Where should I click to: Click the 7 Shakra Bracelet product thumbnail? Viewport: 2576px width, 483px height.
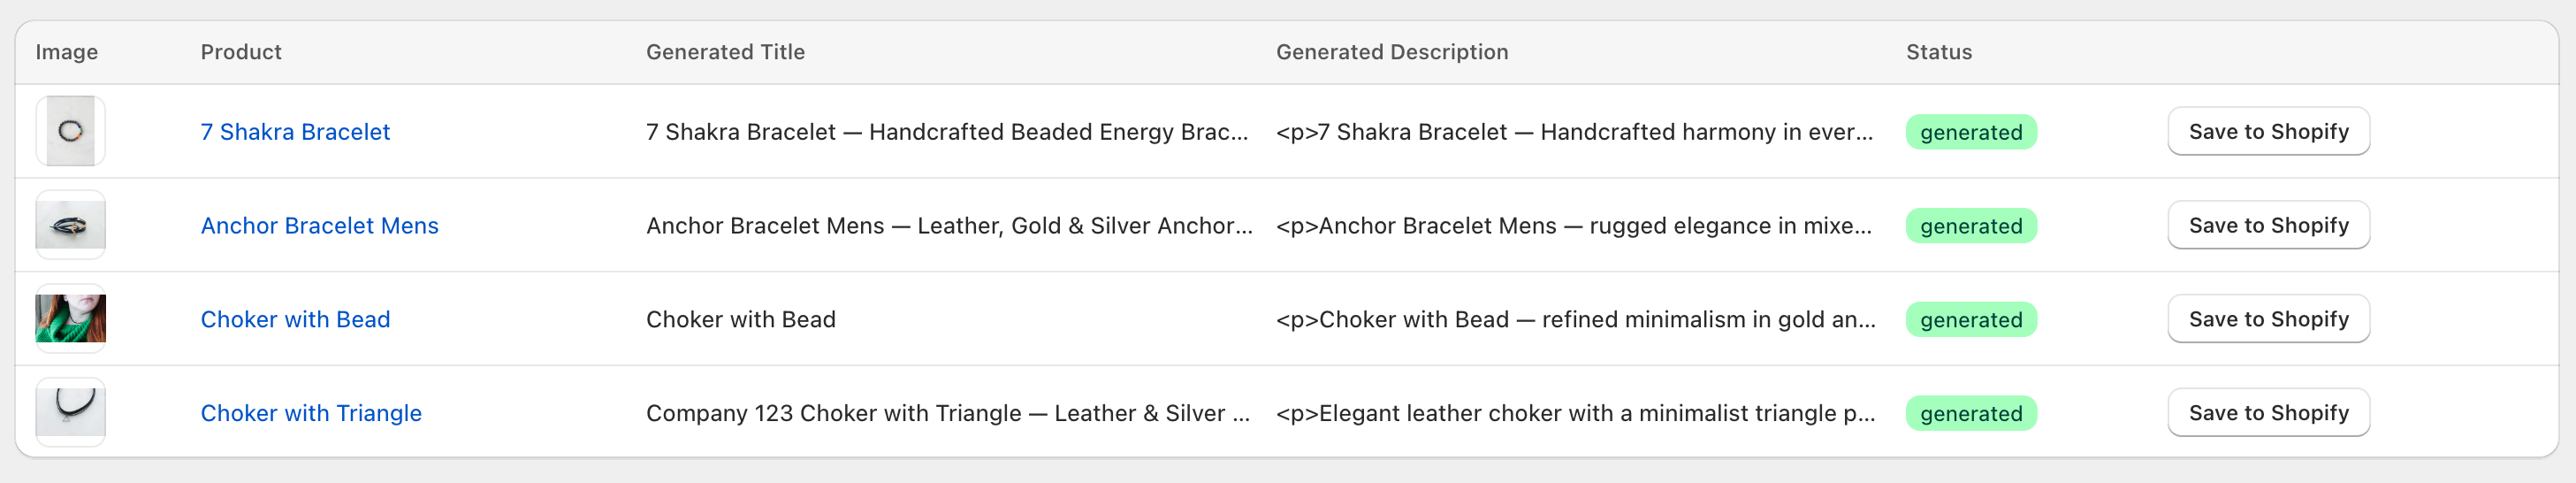point(70,131)
